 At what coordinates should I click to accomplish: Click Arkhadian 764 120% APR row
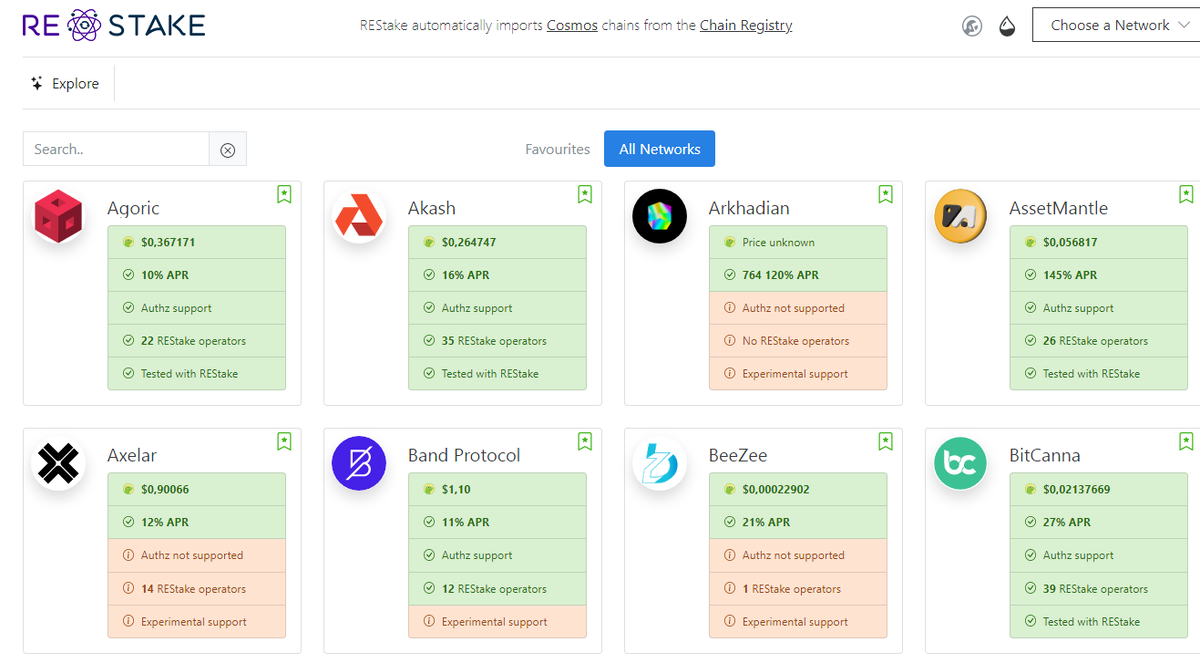coord(798,275)
